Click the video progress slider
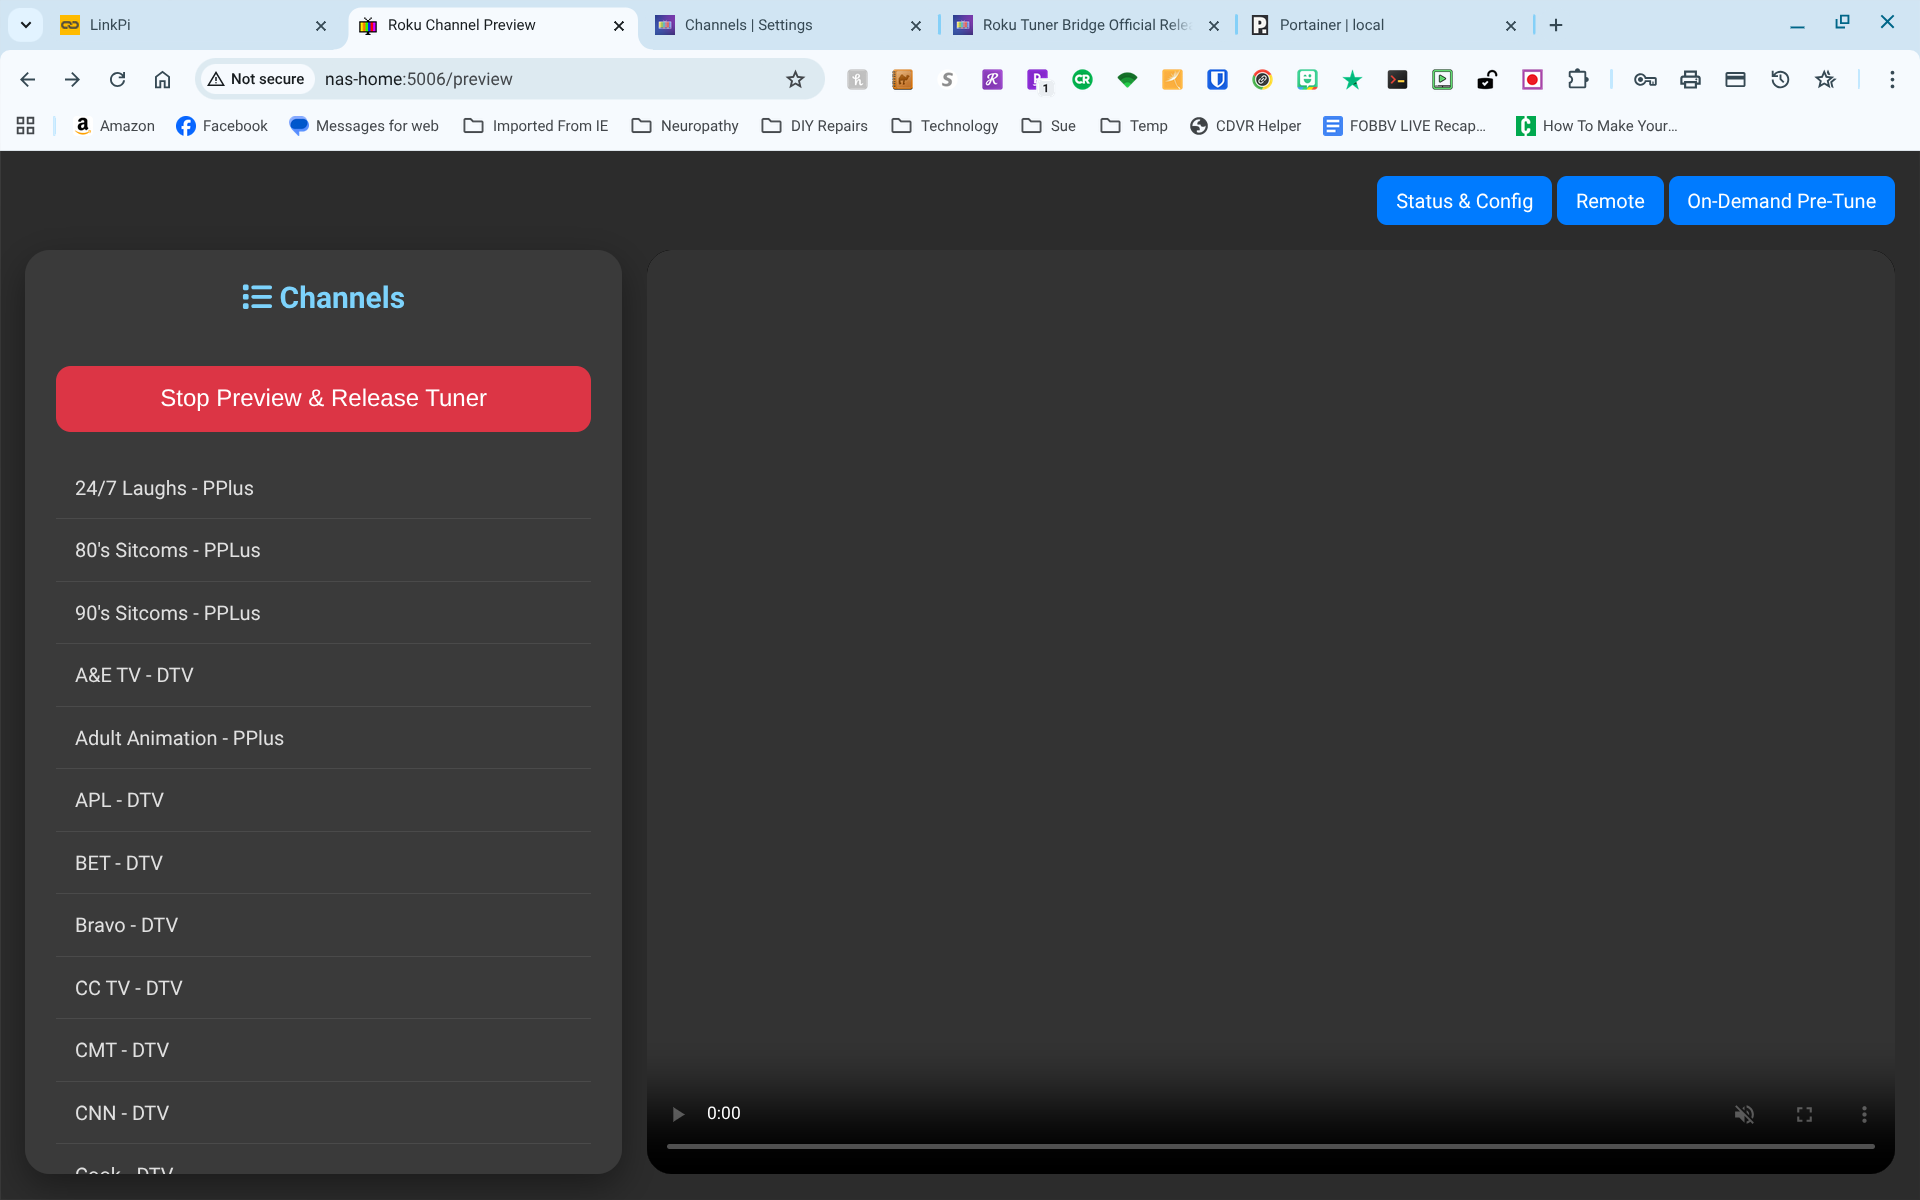The width and height of the screenshot is (1920, 1200). 1270,1146
